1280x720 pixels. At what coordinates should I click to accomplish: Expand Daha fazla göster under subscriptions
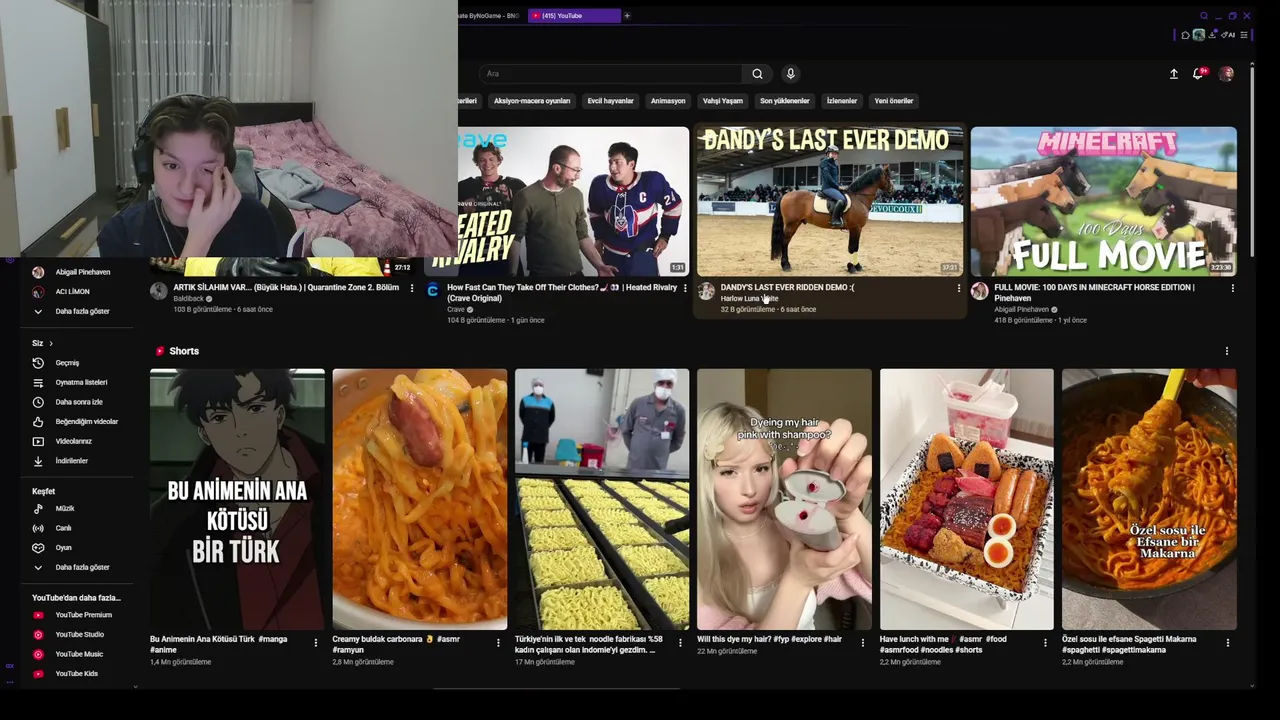coord(76,311)
